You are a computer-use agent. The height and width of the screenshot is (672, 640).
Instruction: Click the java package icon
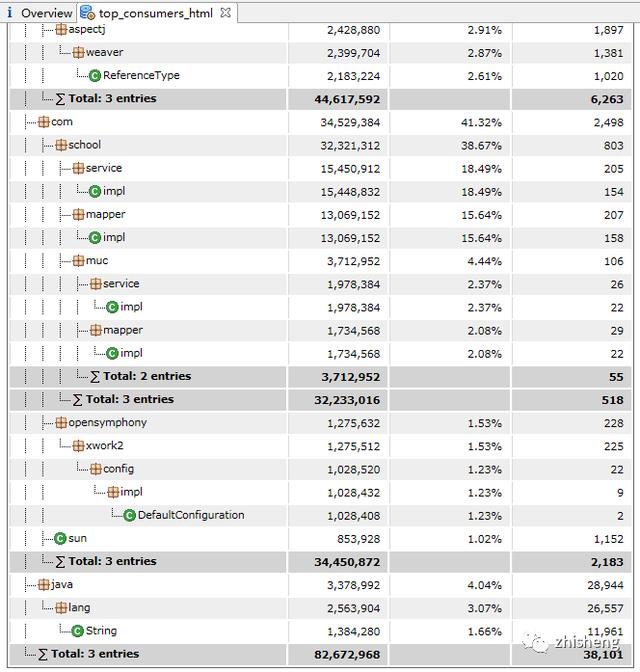43,585
